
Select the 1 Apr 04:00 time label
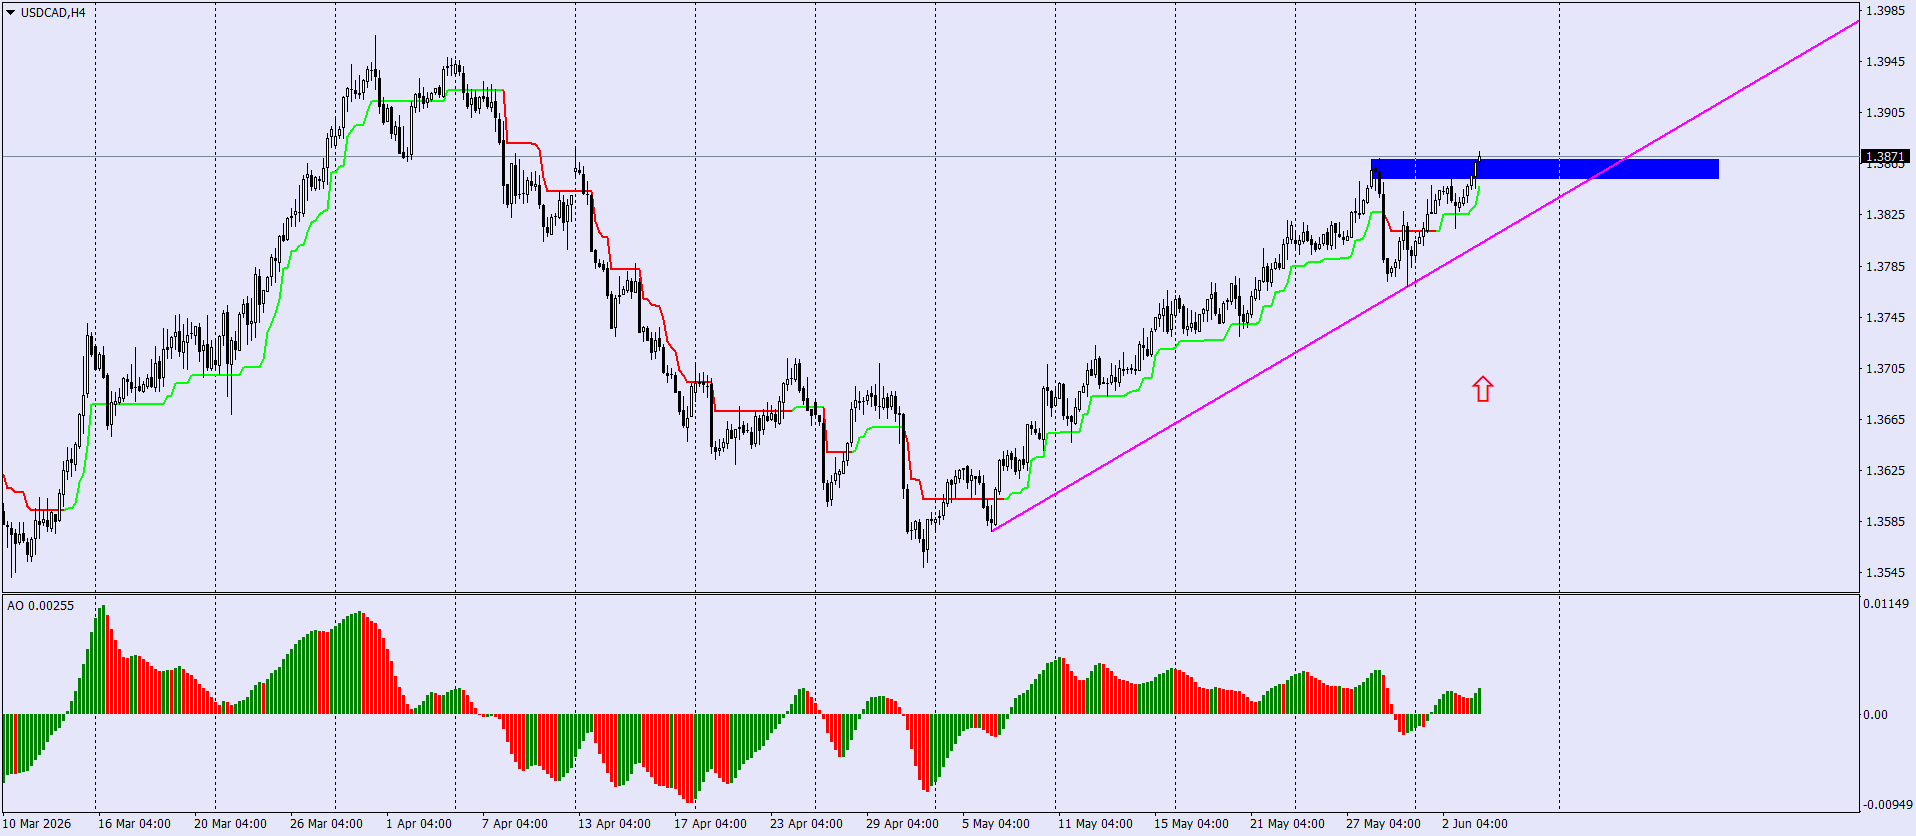(x=419, y=824)
